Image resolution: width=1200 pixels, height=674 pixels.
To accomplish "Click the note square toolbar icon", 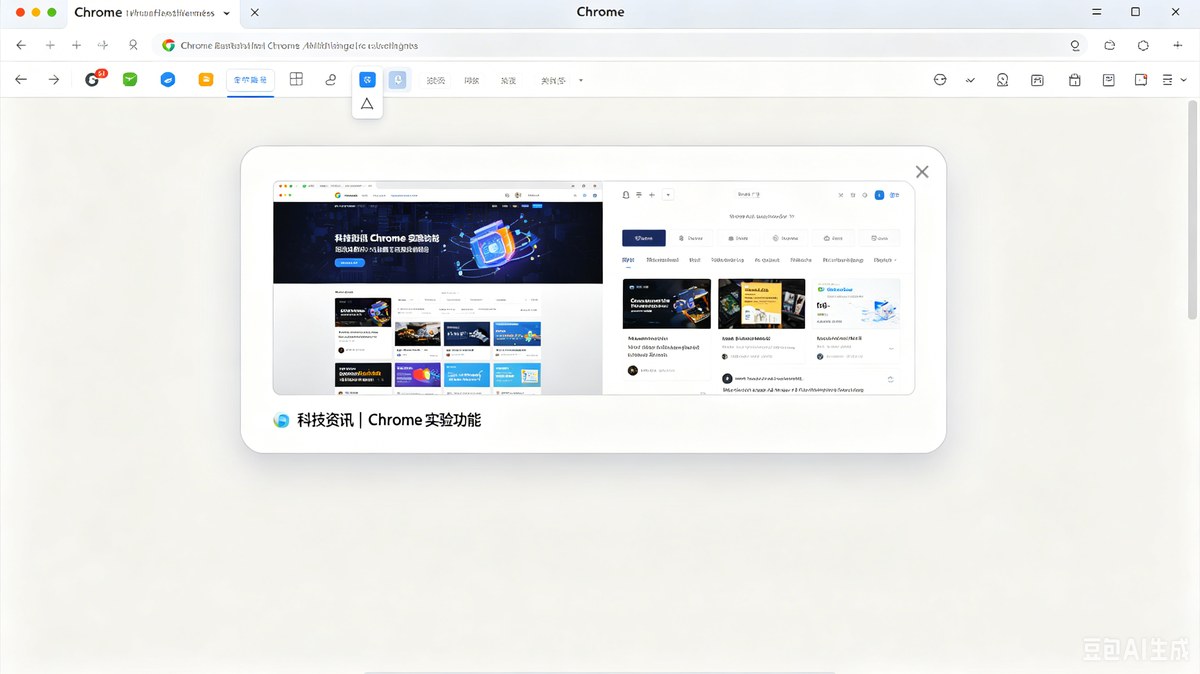I will pyautogui.click(x=1109, y=80).
